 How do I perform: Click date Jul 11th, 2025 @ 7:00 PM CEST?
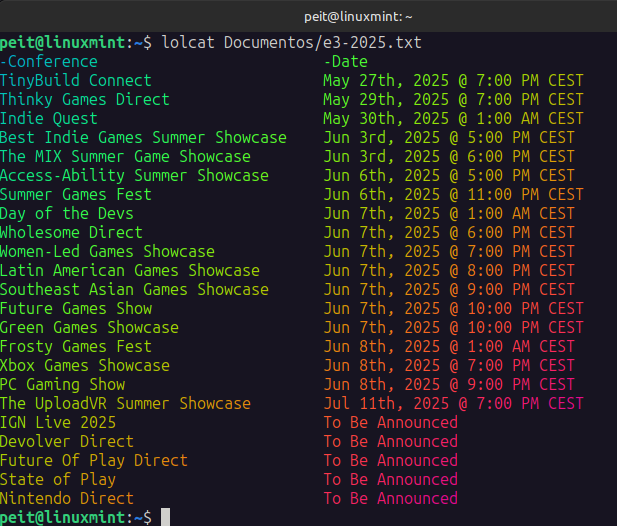tap(453, 404)
